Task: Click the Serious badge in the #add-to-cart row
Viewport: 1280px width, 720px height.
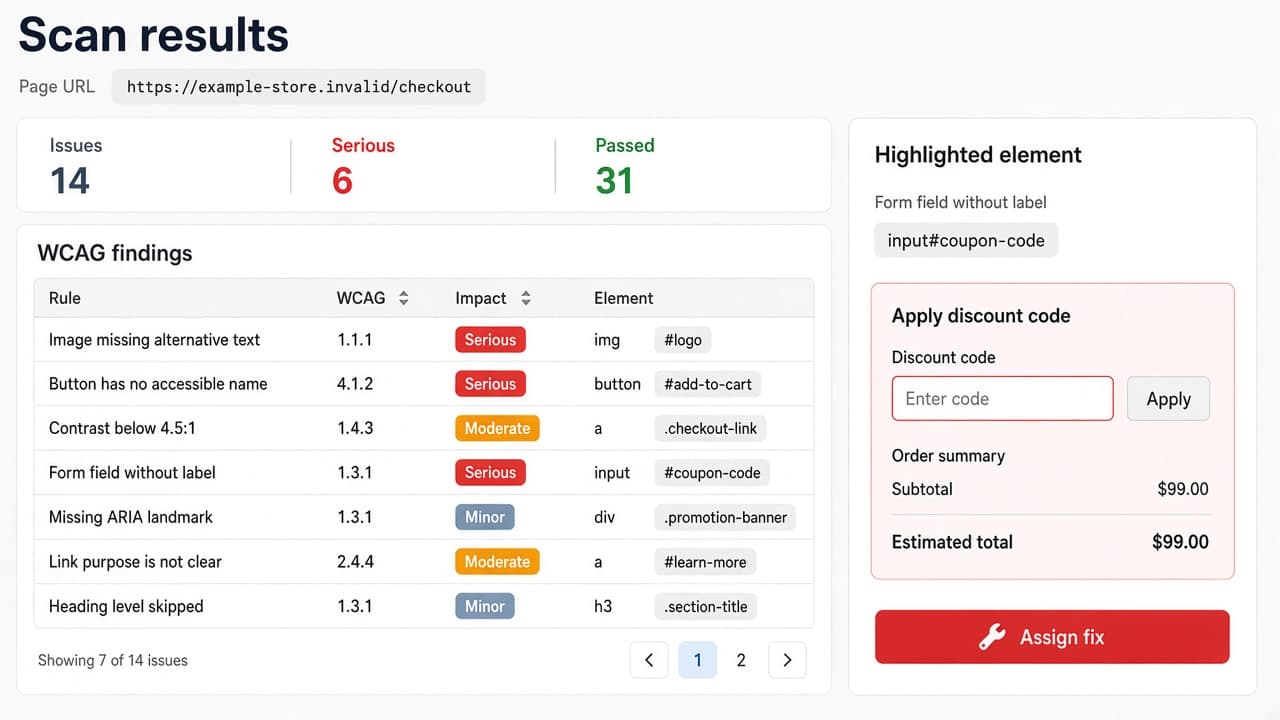Action: coord(490,384)
